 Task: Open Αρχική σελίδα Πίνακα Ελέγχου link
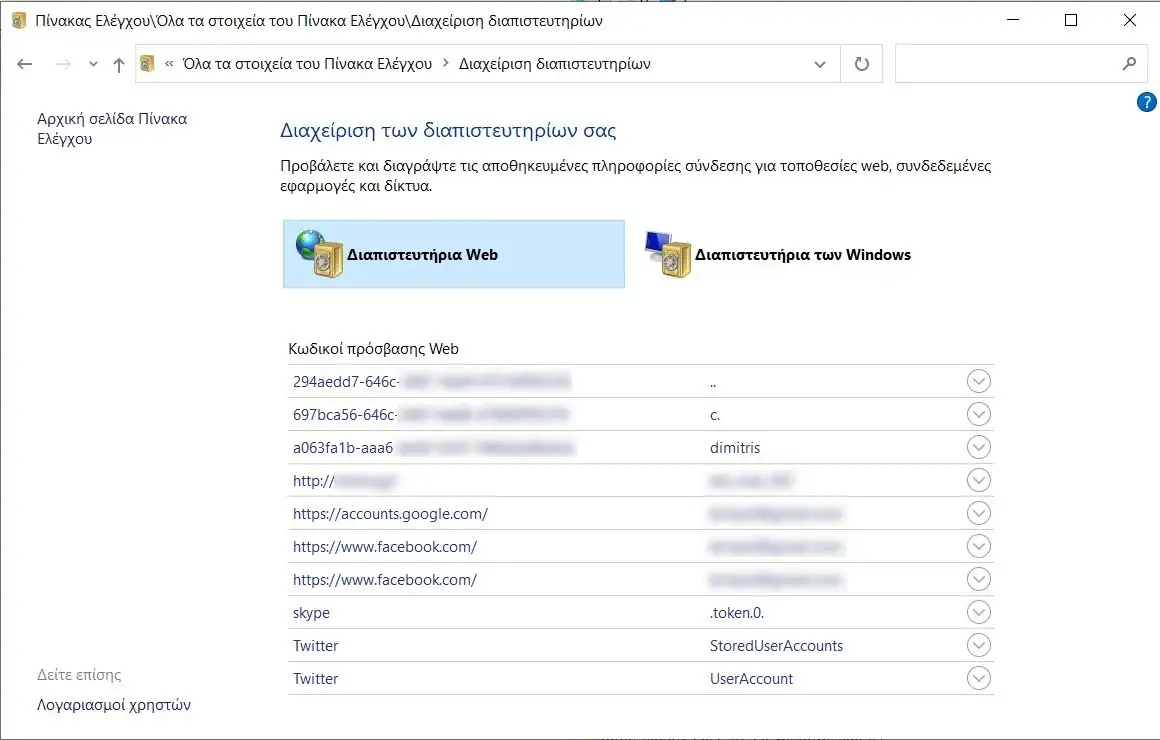pyautogui.click(x=113, y=128)
